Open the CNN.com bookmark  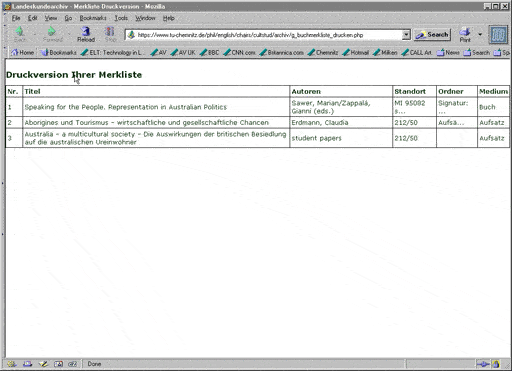point(239,53)
